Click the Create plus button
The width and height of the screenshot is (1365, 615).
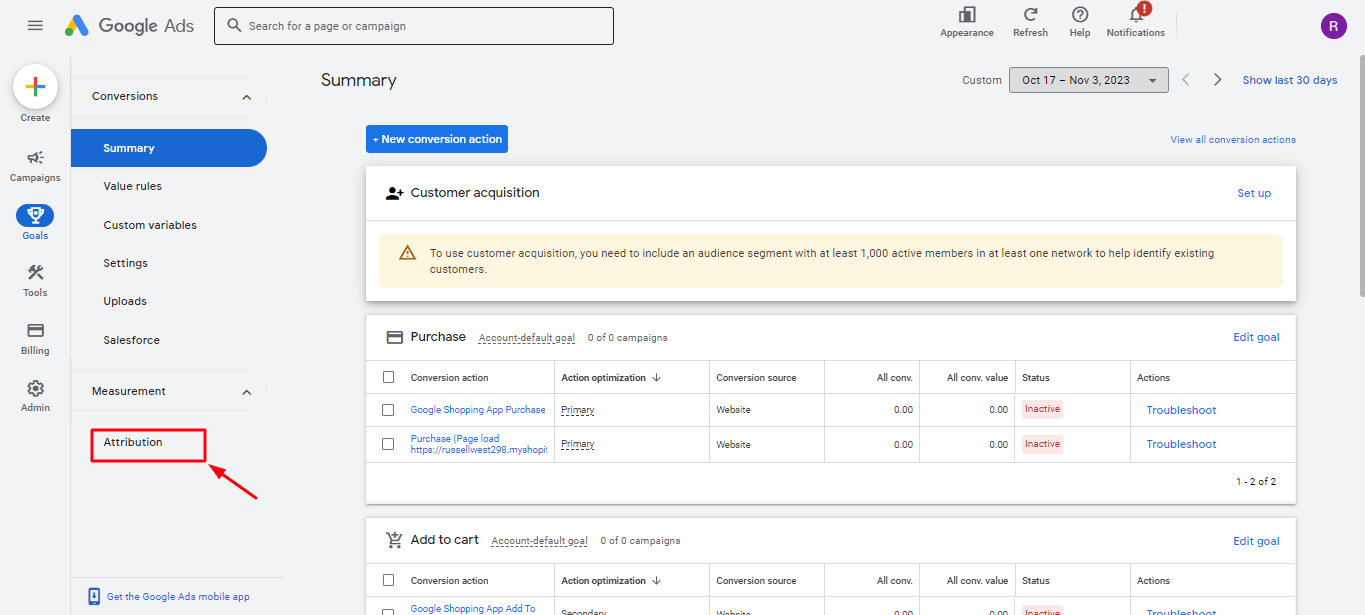(x=35, y=87)
